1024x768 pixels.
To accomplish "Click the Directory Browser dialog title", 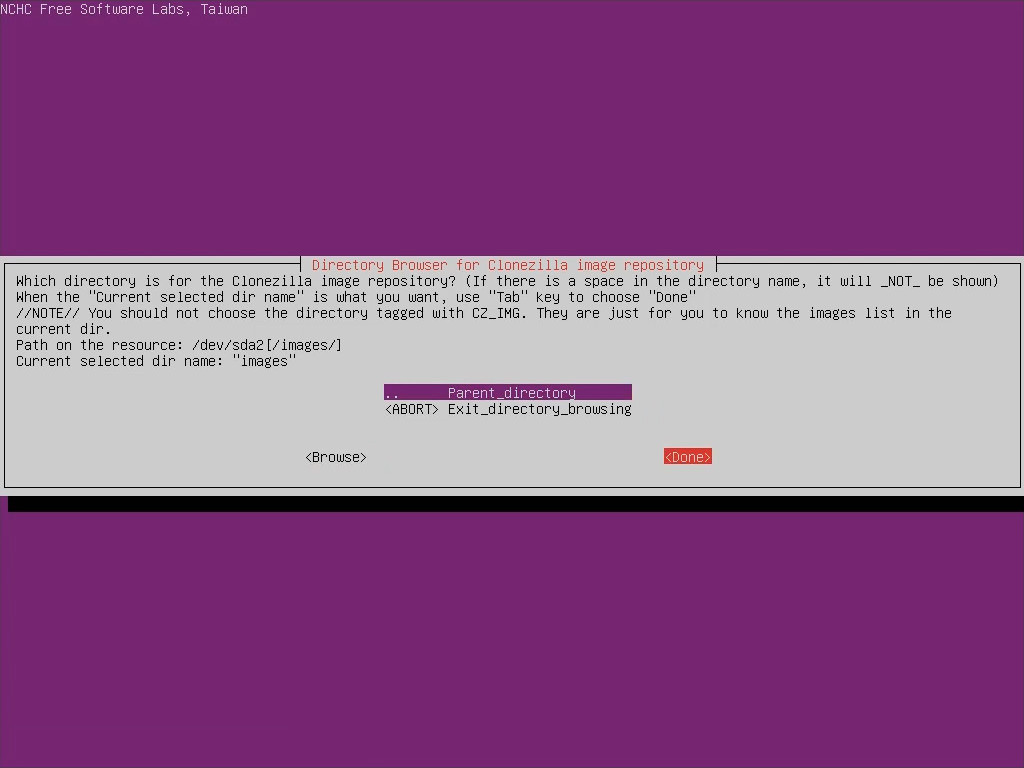I will 507,265.
